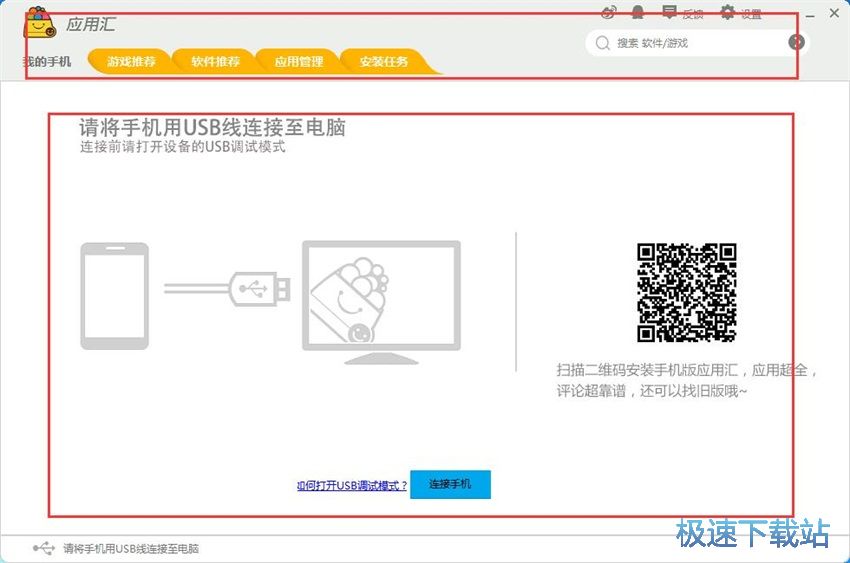The height and width of the screenshot is (563, 850).
Task: Open 设置 settings with the gear icon
Action: click(x=740, y=13)
